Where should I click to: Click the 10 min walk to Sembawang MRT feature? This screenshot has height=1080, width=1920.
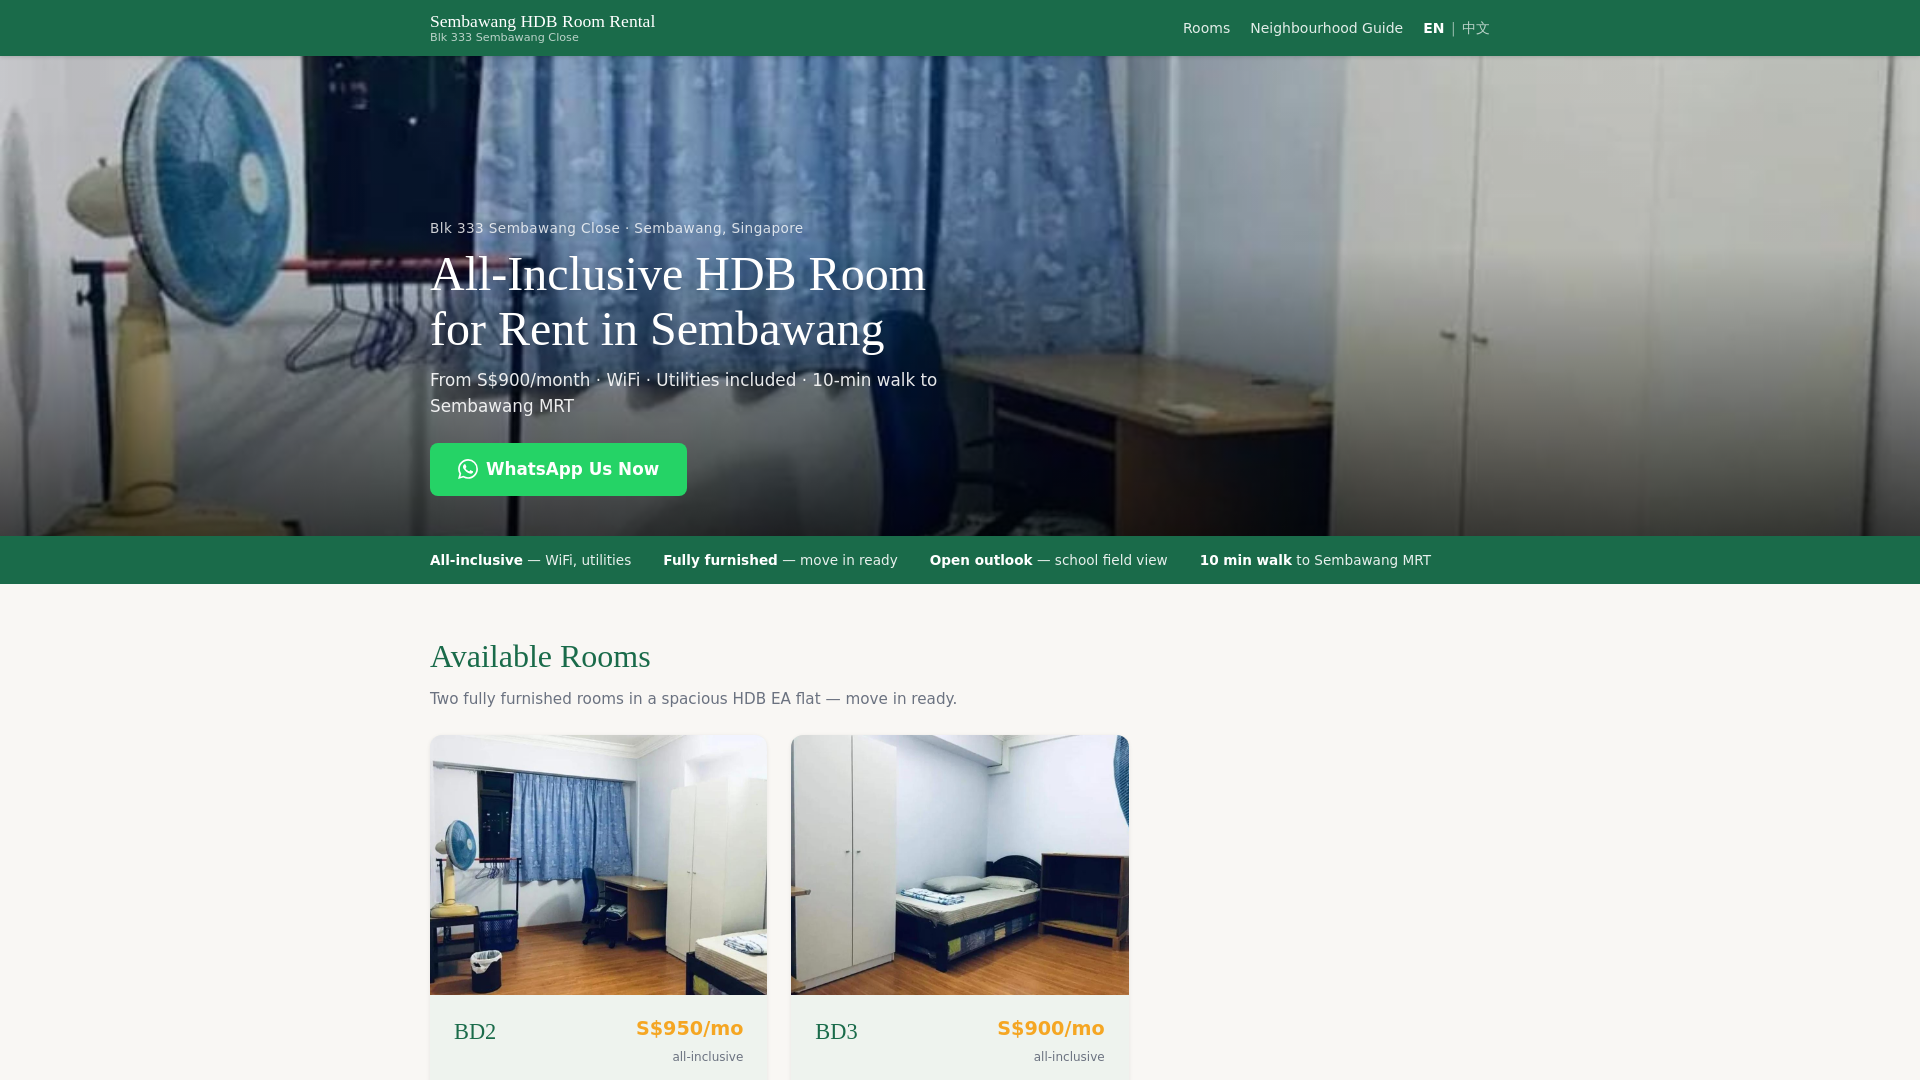pos(1315,560)
